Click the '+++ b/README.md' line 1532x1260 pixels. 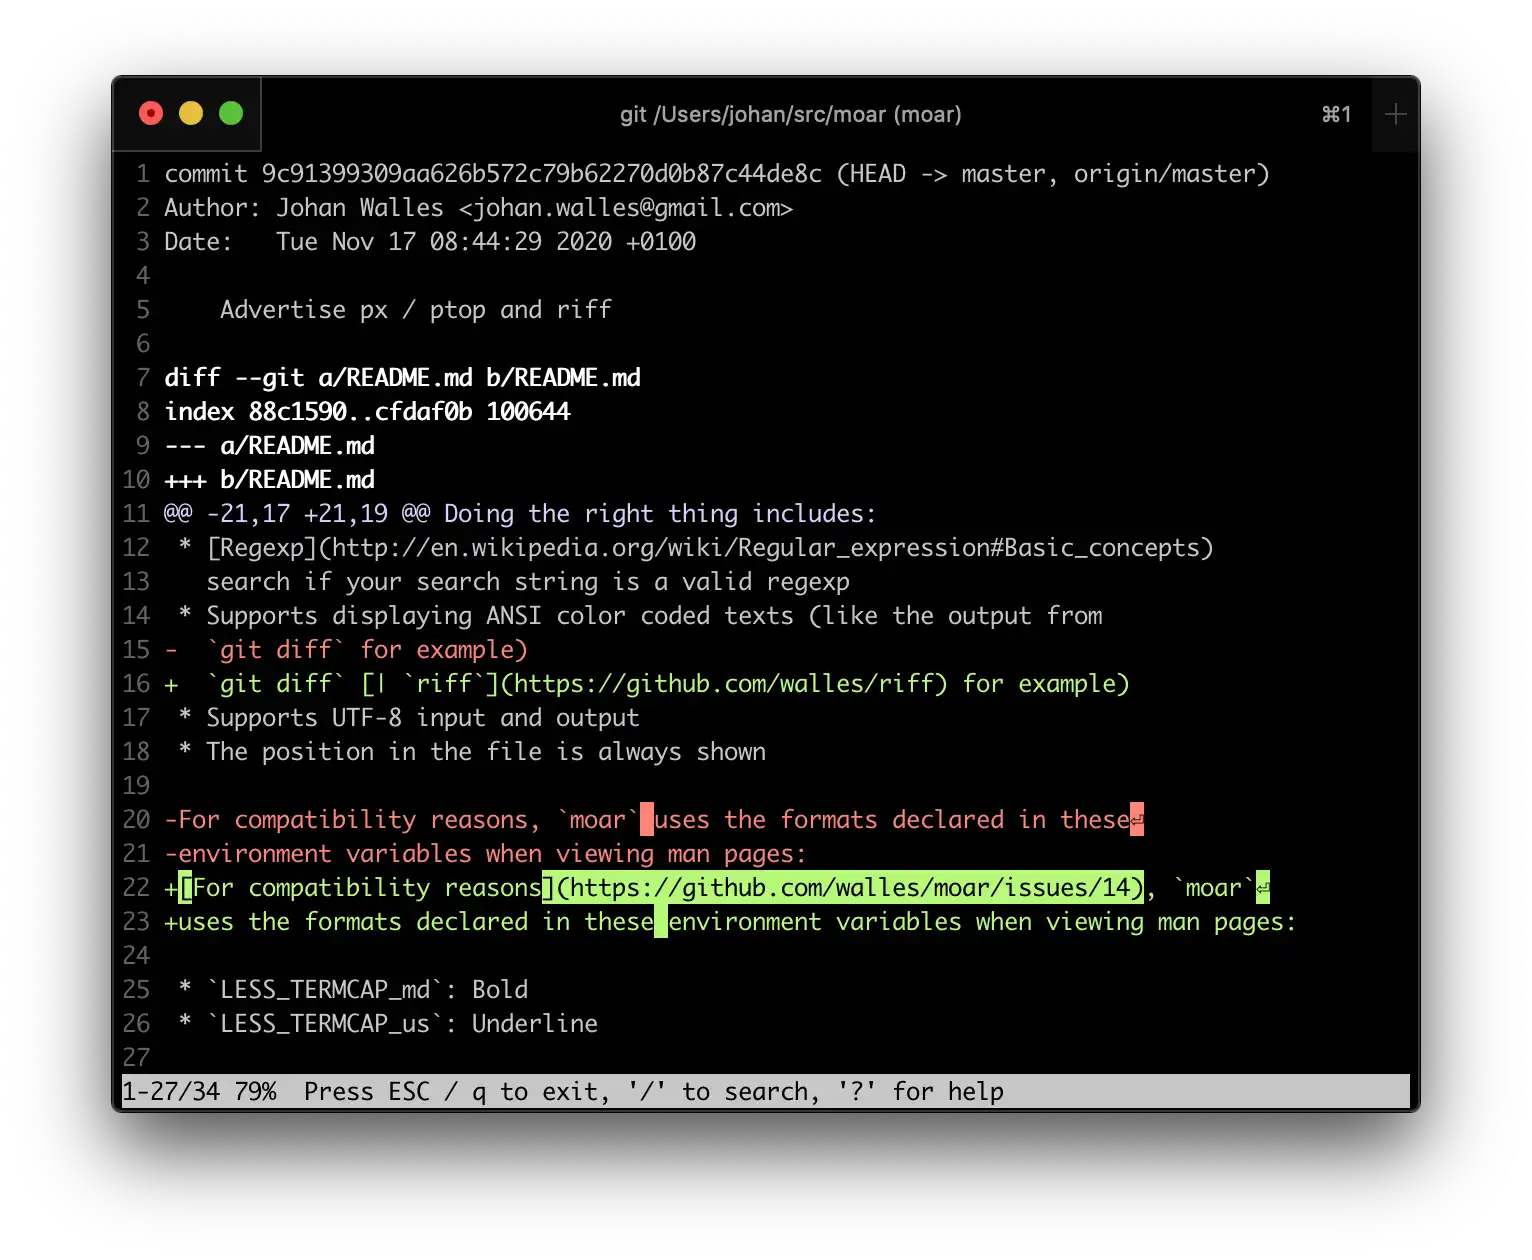(x=269, y=480)
